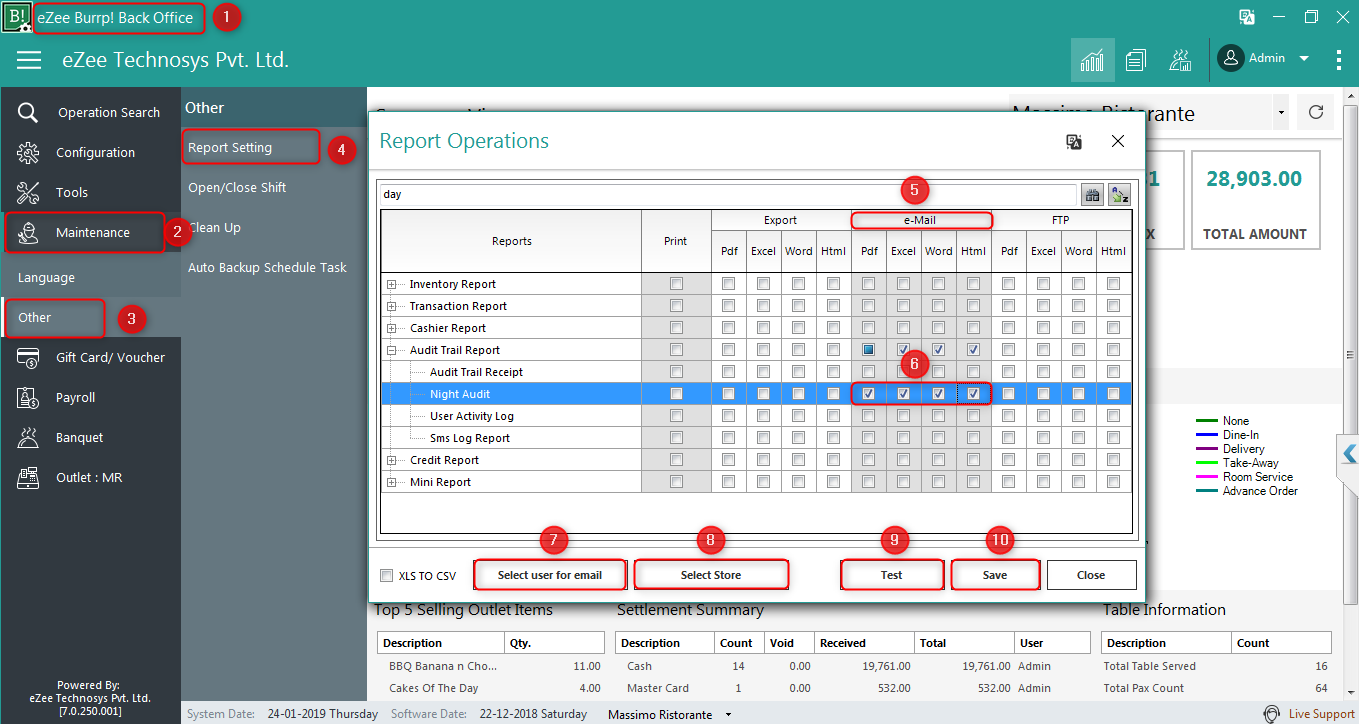Open Banquet in sidebar
Screen dimensions: 1359x724
79,438
